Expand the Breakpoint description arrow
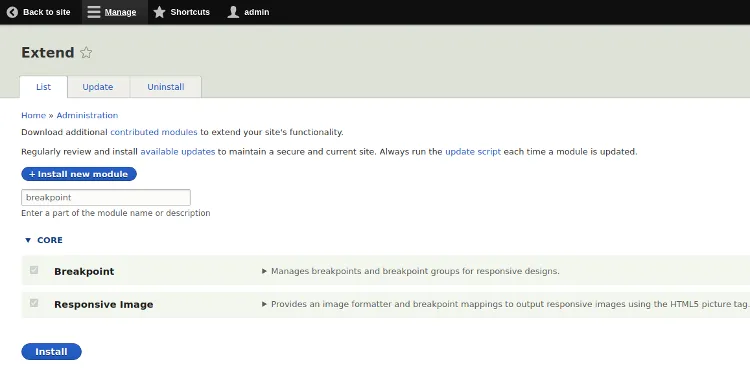Screen dimensions: 750x375 [264, 271]
